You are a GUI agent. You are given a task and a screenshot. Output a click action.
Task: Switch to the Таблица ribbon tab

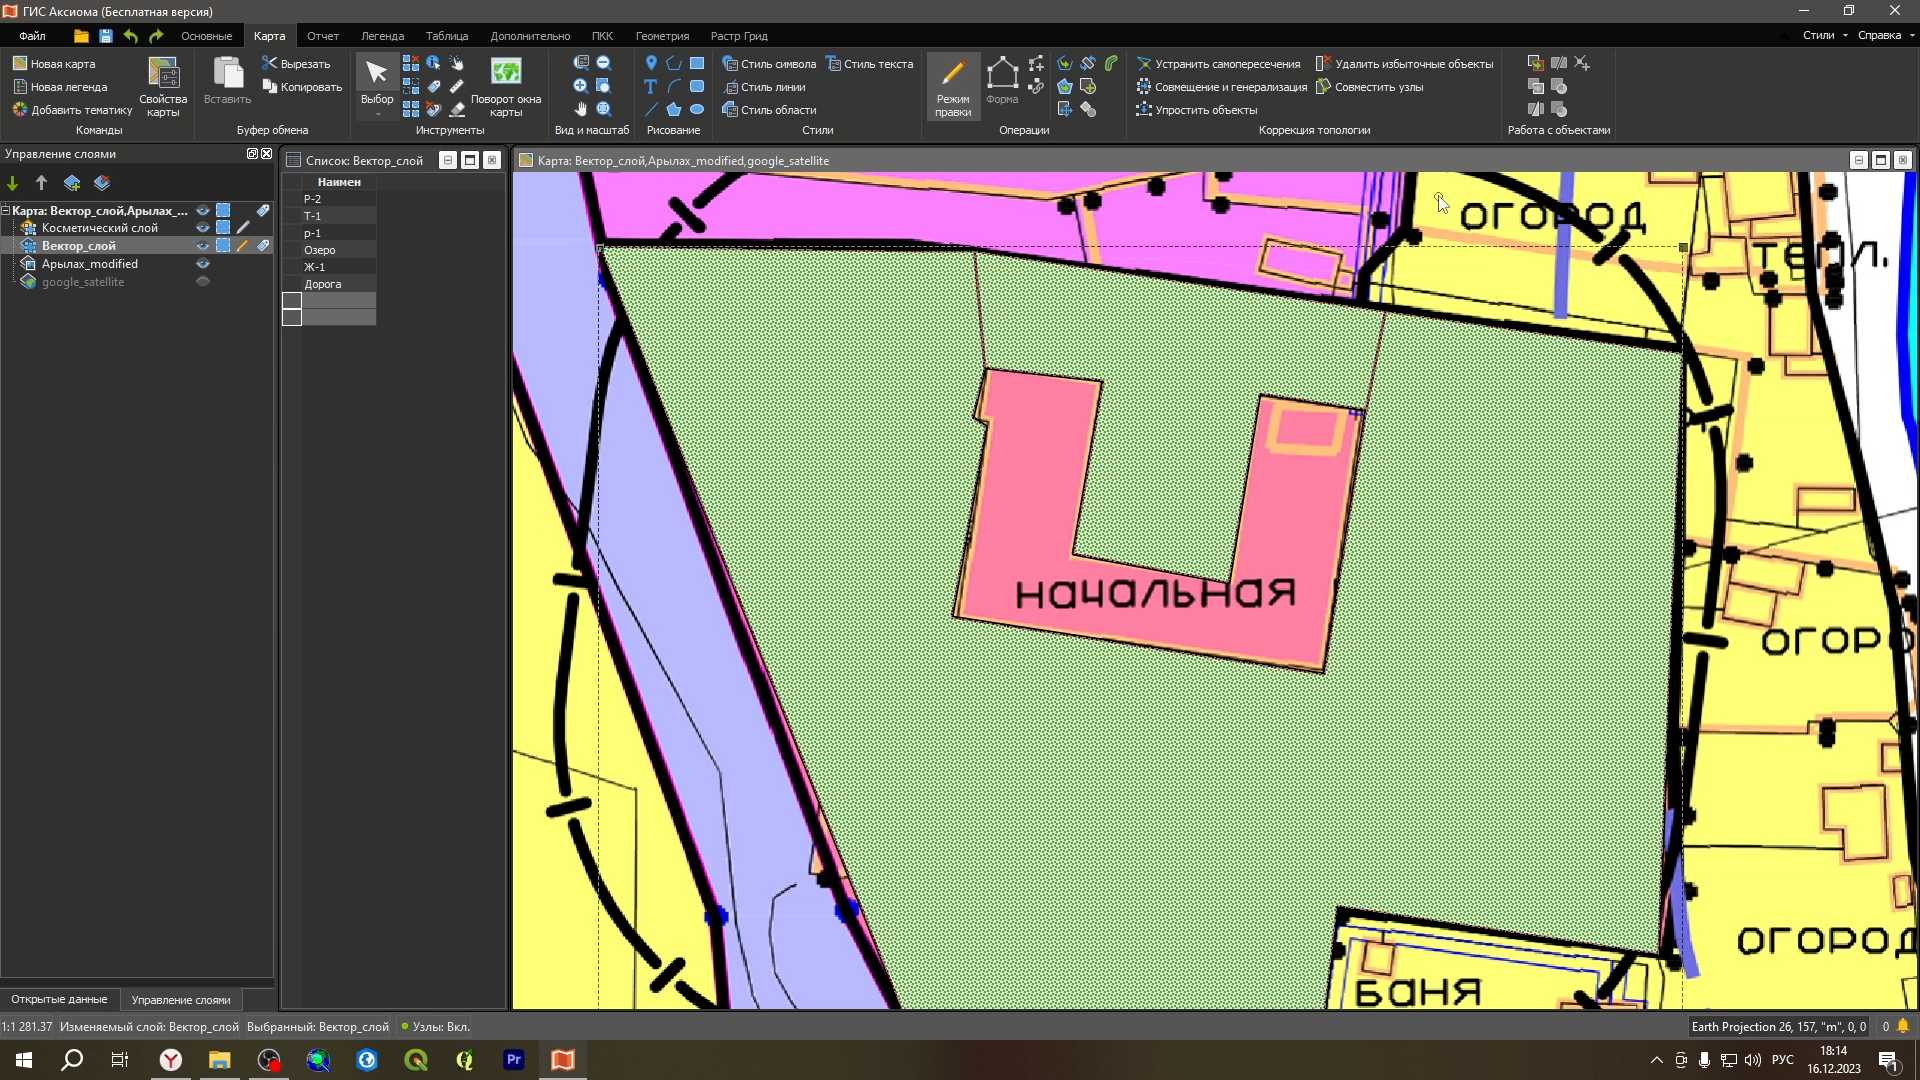447,36
